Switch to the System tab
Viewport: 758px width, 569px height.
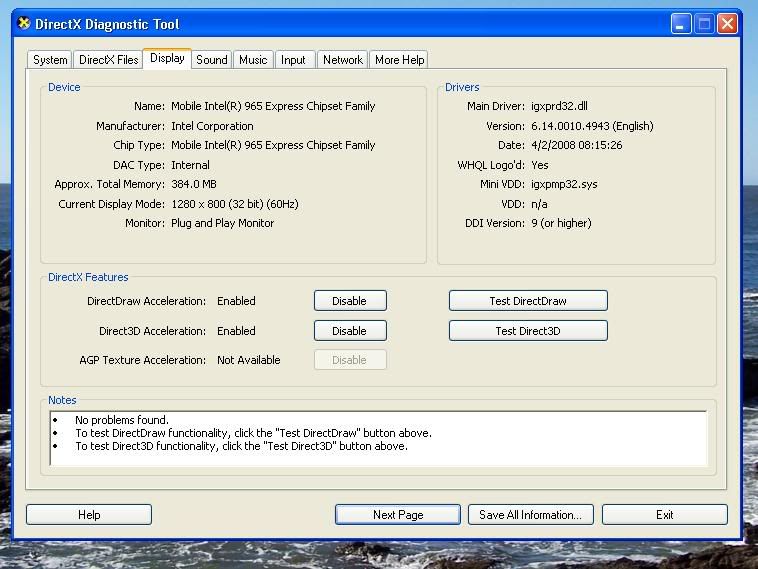(x=50, y=59)
